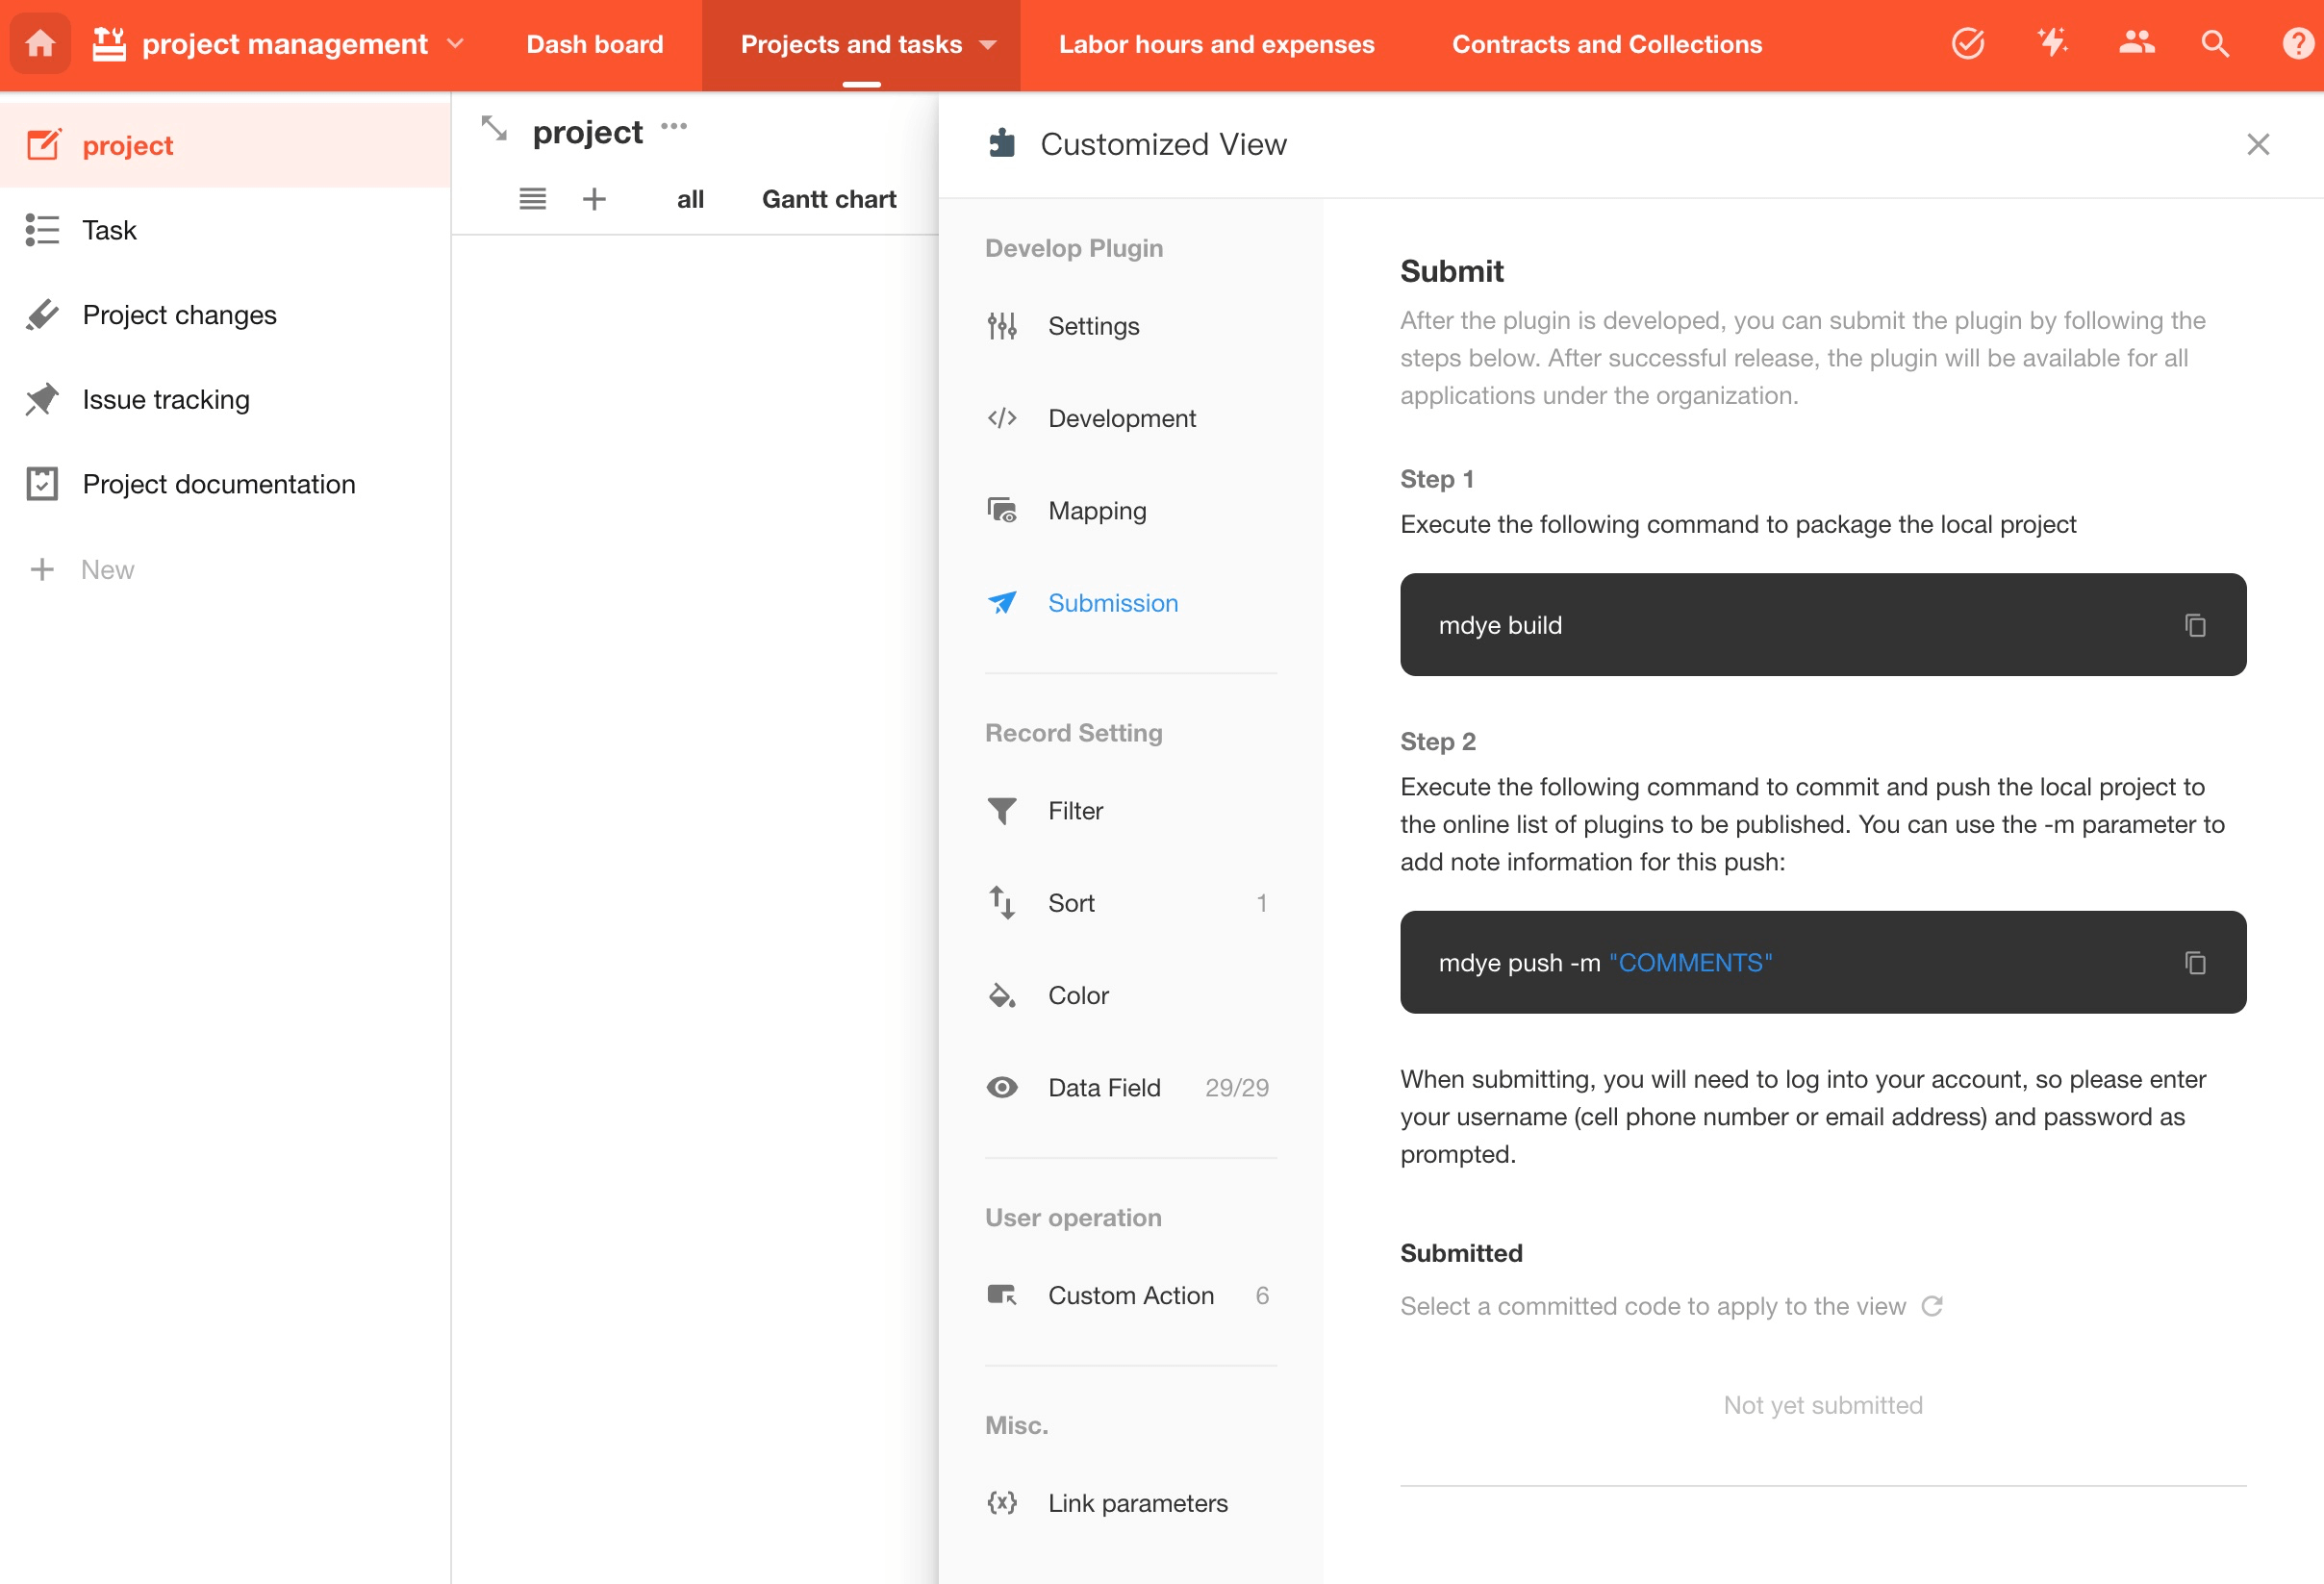The height and width of the screenshot is (1584, 2324).
Task: Expand the project management app dropdown
Action: coord(456,44)
